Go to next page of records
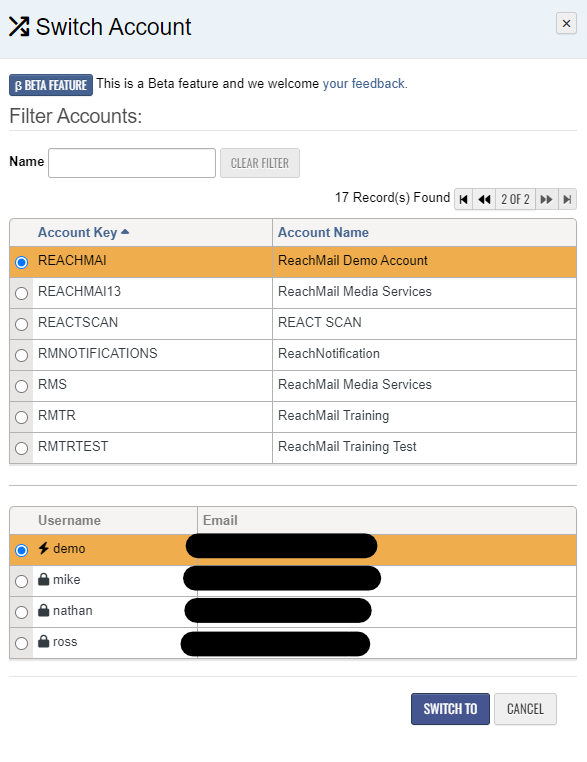Screen dimensions: 587x762 point(547,199)
